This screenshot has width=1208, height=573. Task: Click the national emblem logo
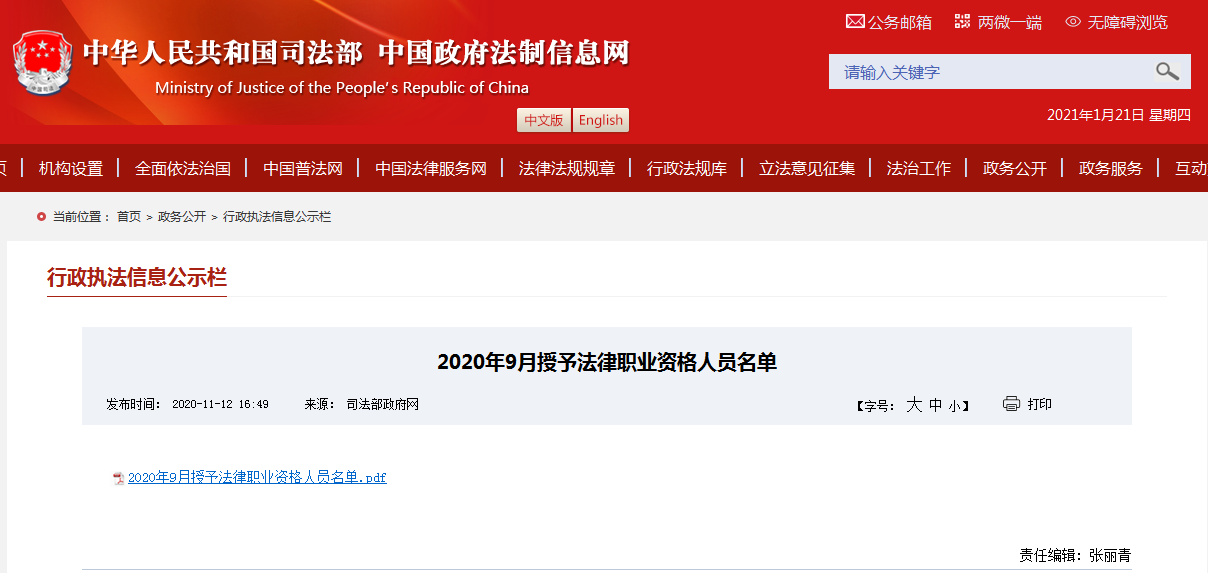coord(42,63)
